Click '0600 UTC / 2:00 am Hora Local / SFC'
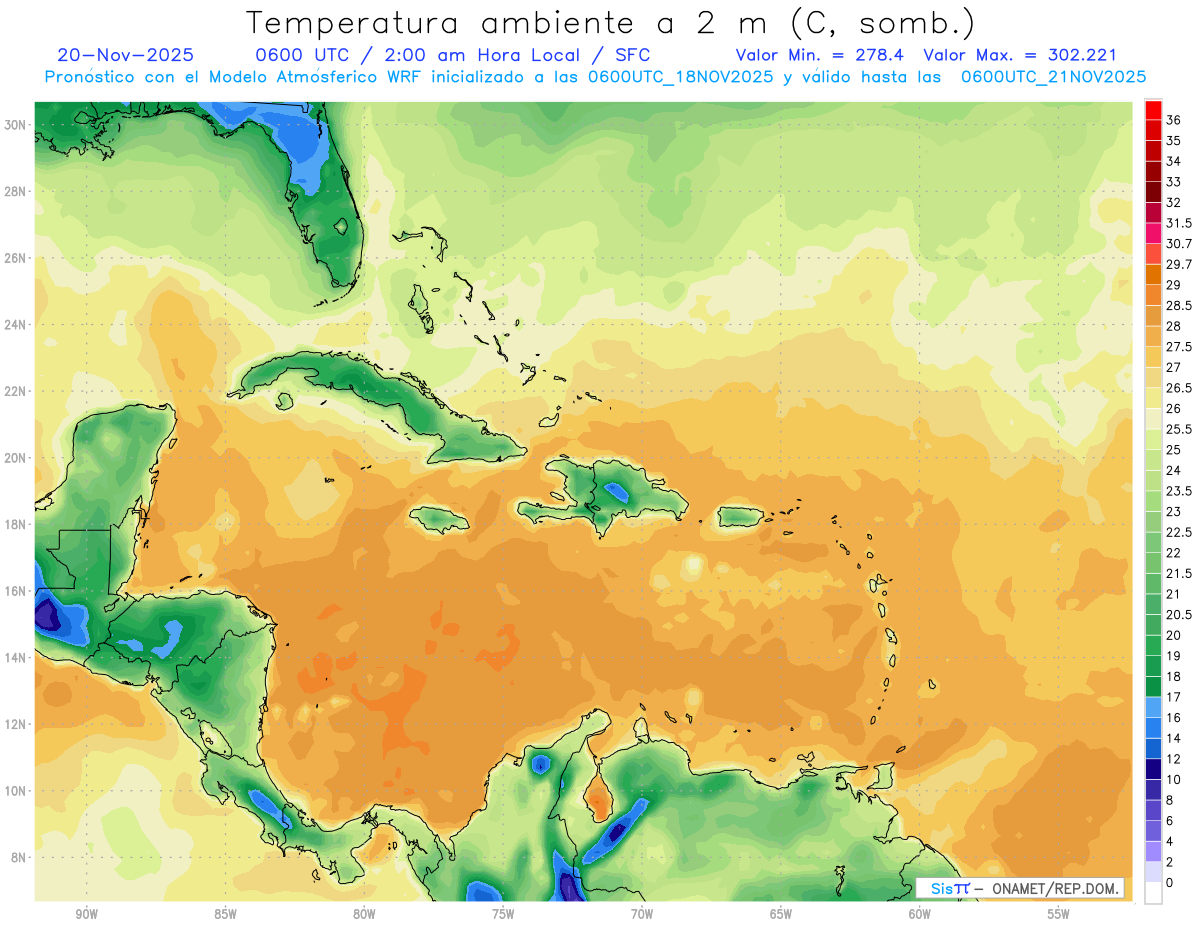Screen dimensions: 1200x927 click(x=454, y=55)
